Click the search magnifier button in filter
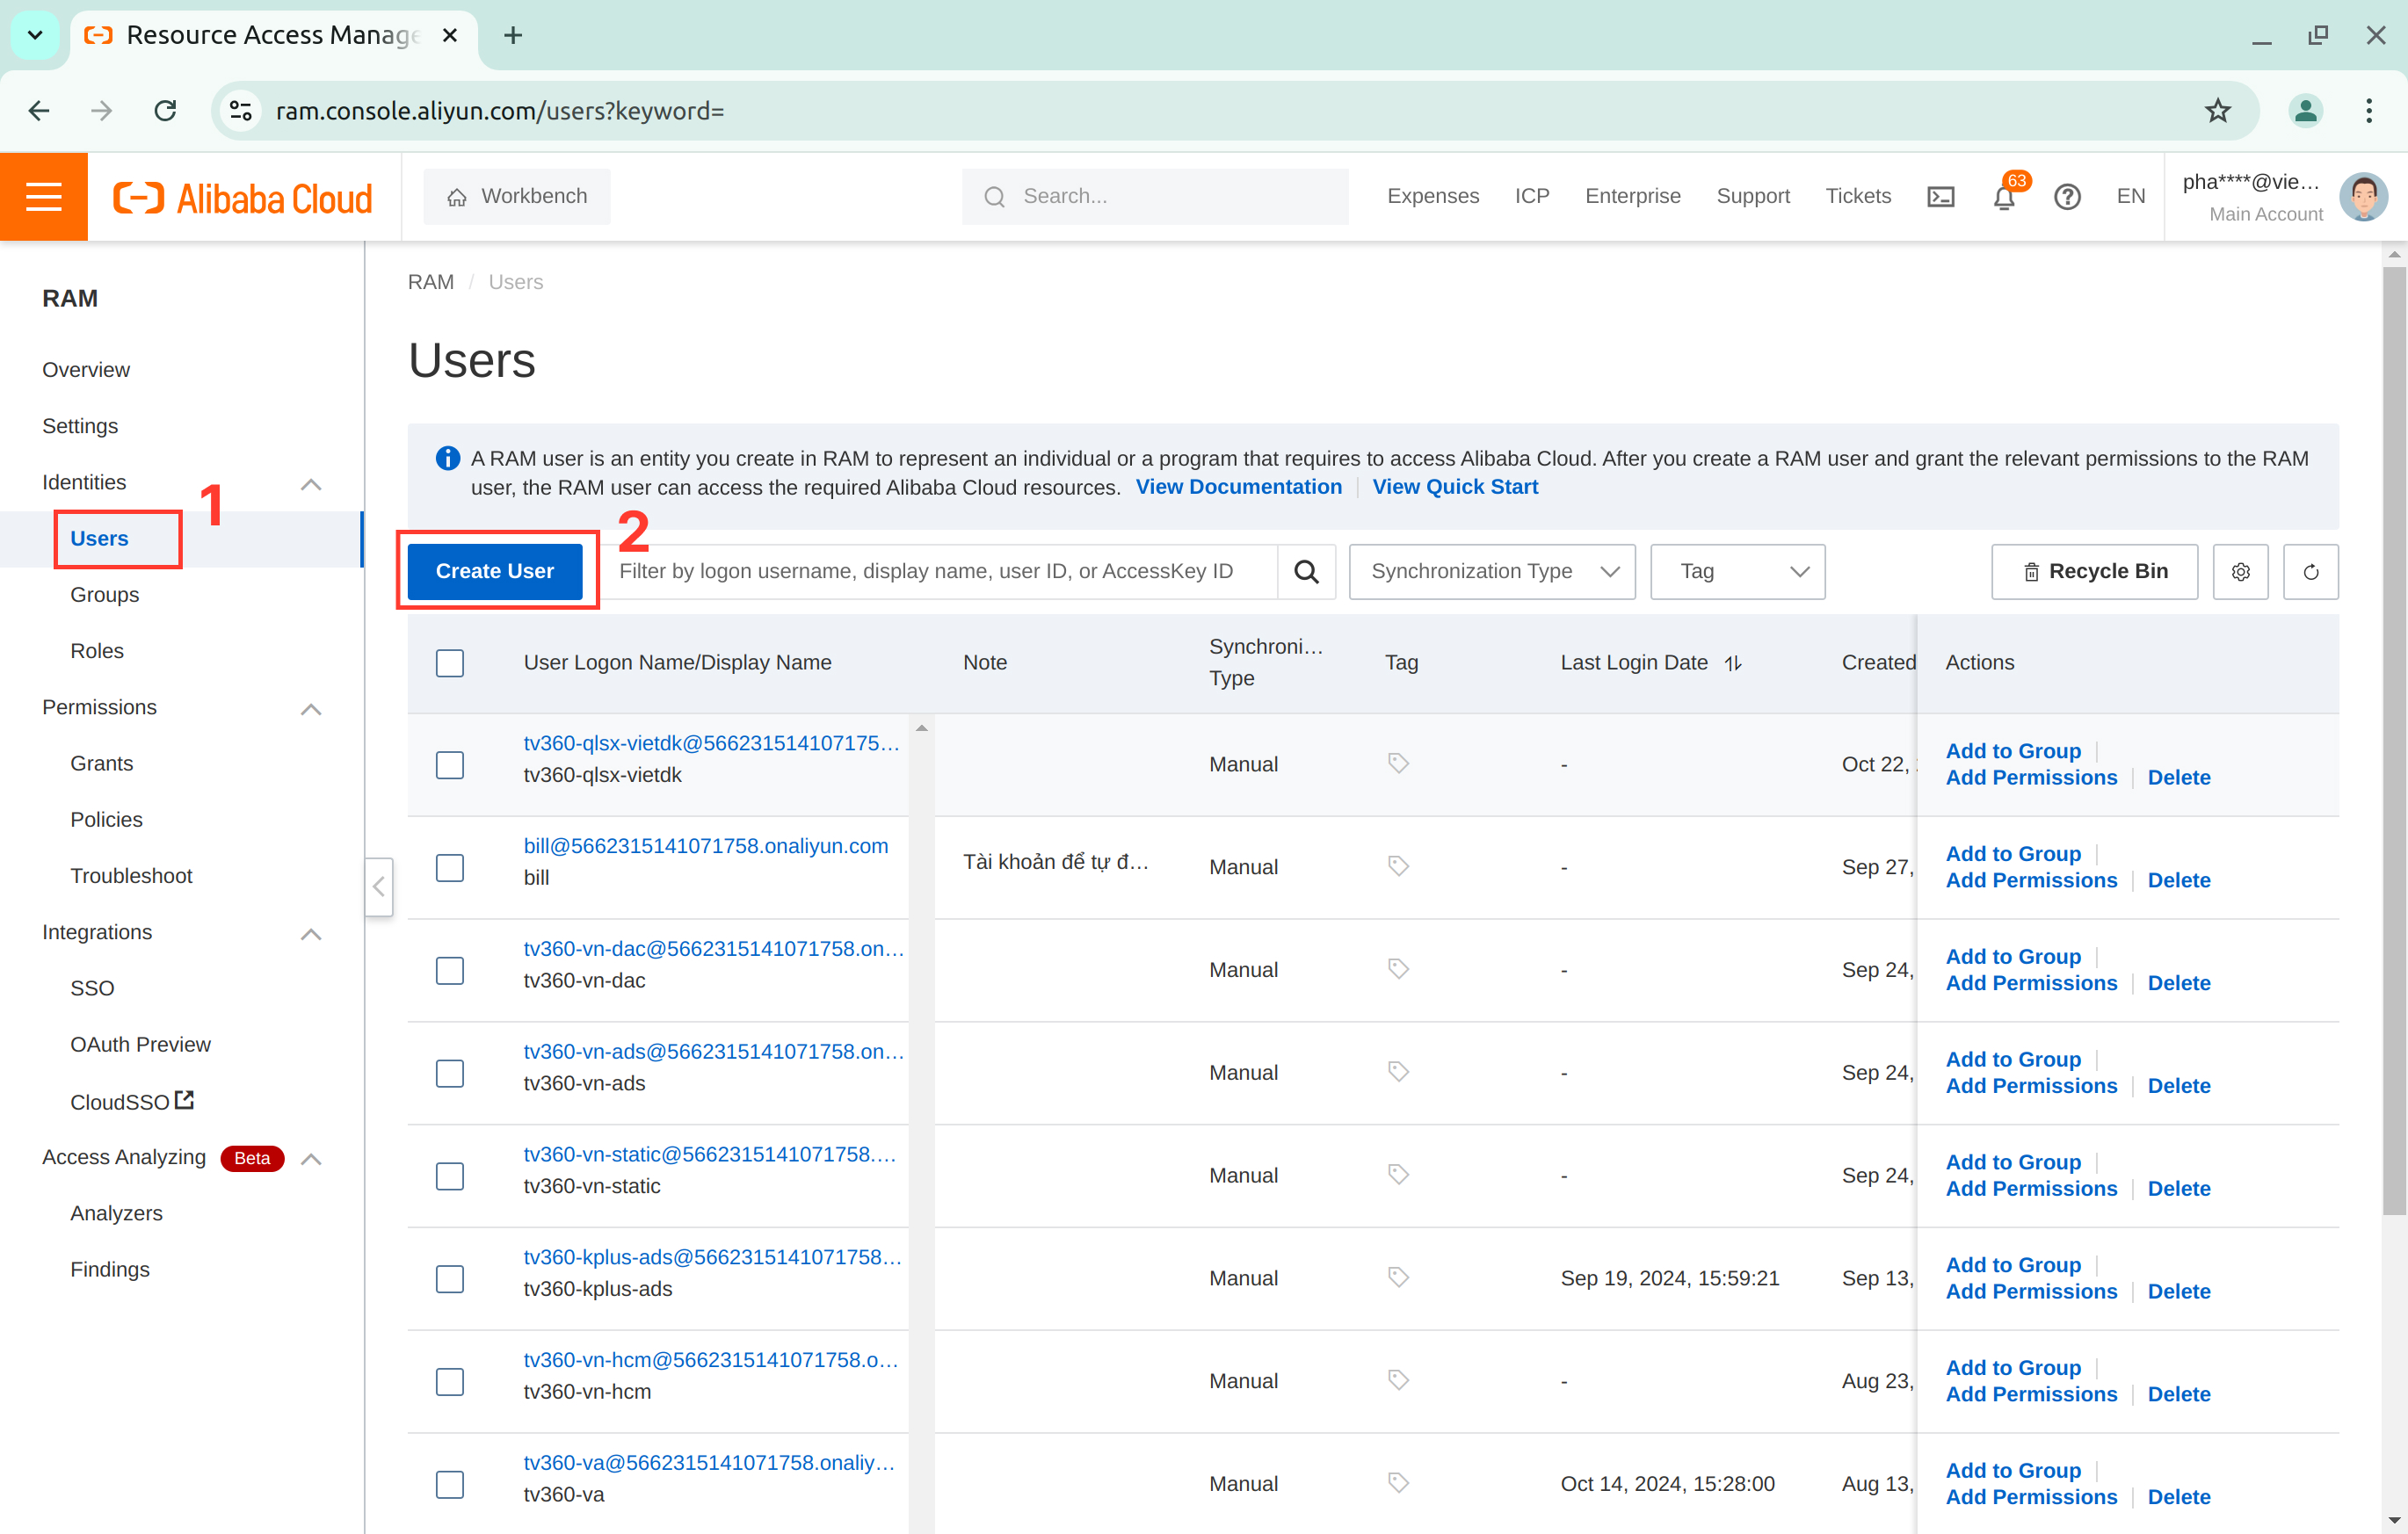Image resolution: width=2408 pixels, height=1534 pixels. click(1306, 571)
